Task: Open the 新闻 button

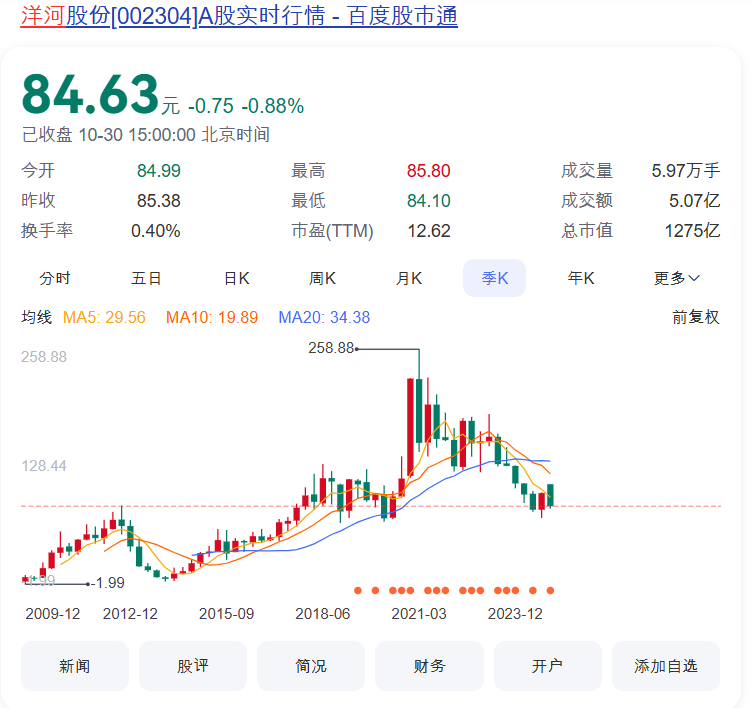Action: [x=75, y=666]
